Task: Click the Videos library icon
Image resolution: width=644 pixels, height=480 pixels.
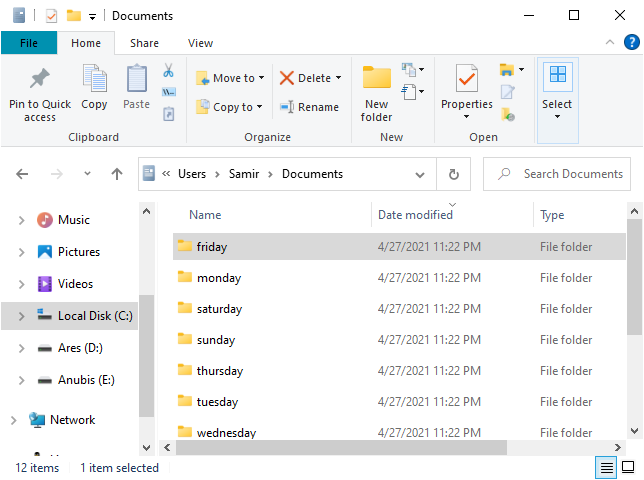Action: coord(45,284)
